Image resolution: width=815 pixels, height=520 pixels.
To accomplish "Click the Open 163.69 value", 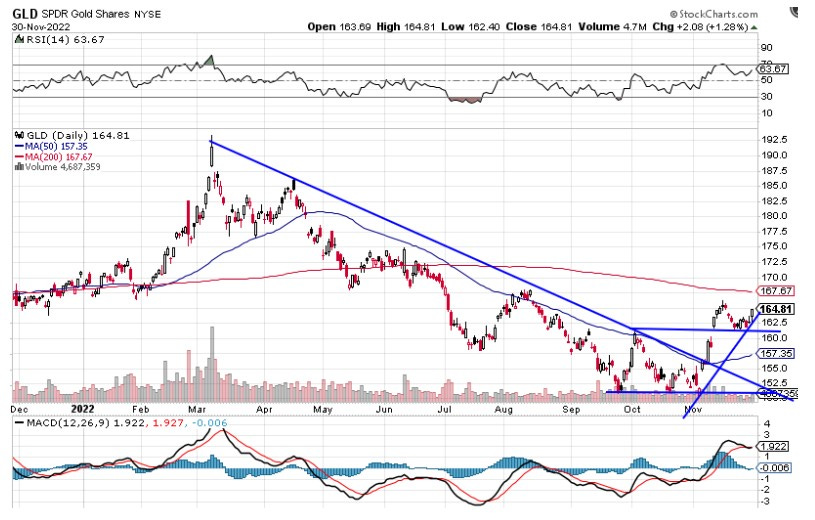I will pyautogui.click(x=339, y=27).
